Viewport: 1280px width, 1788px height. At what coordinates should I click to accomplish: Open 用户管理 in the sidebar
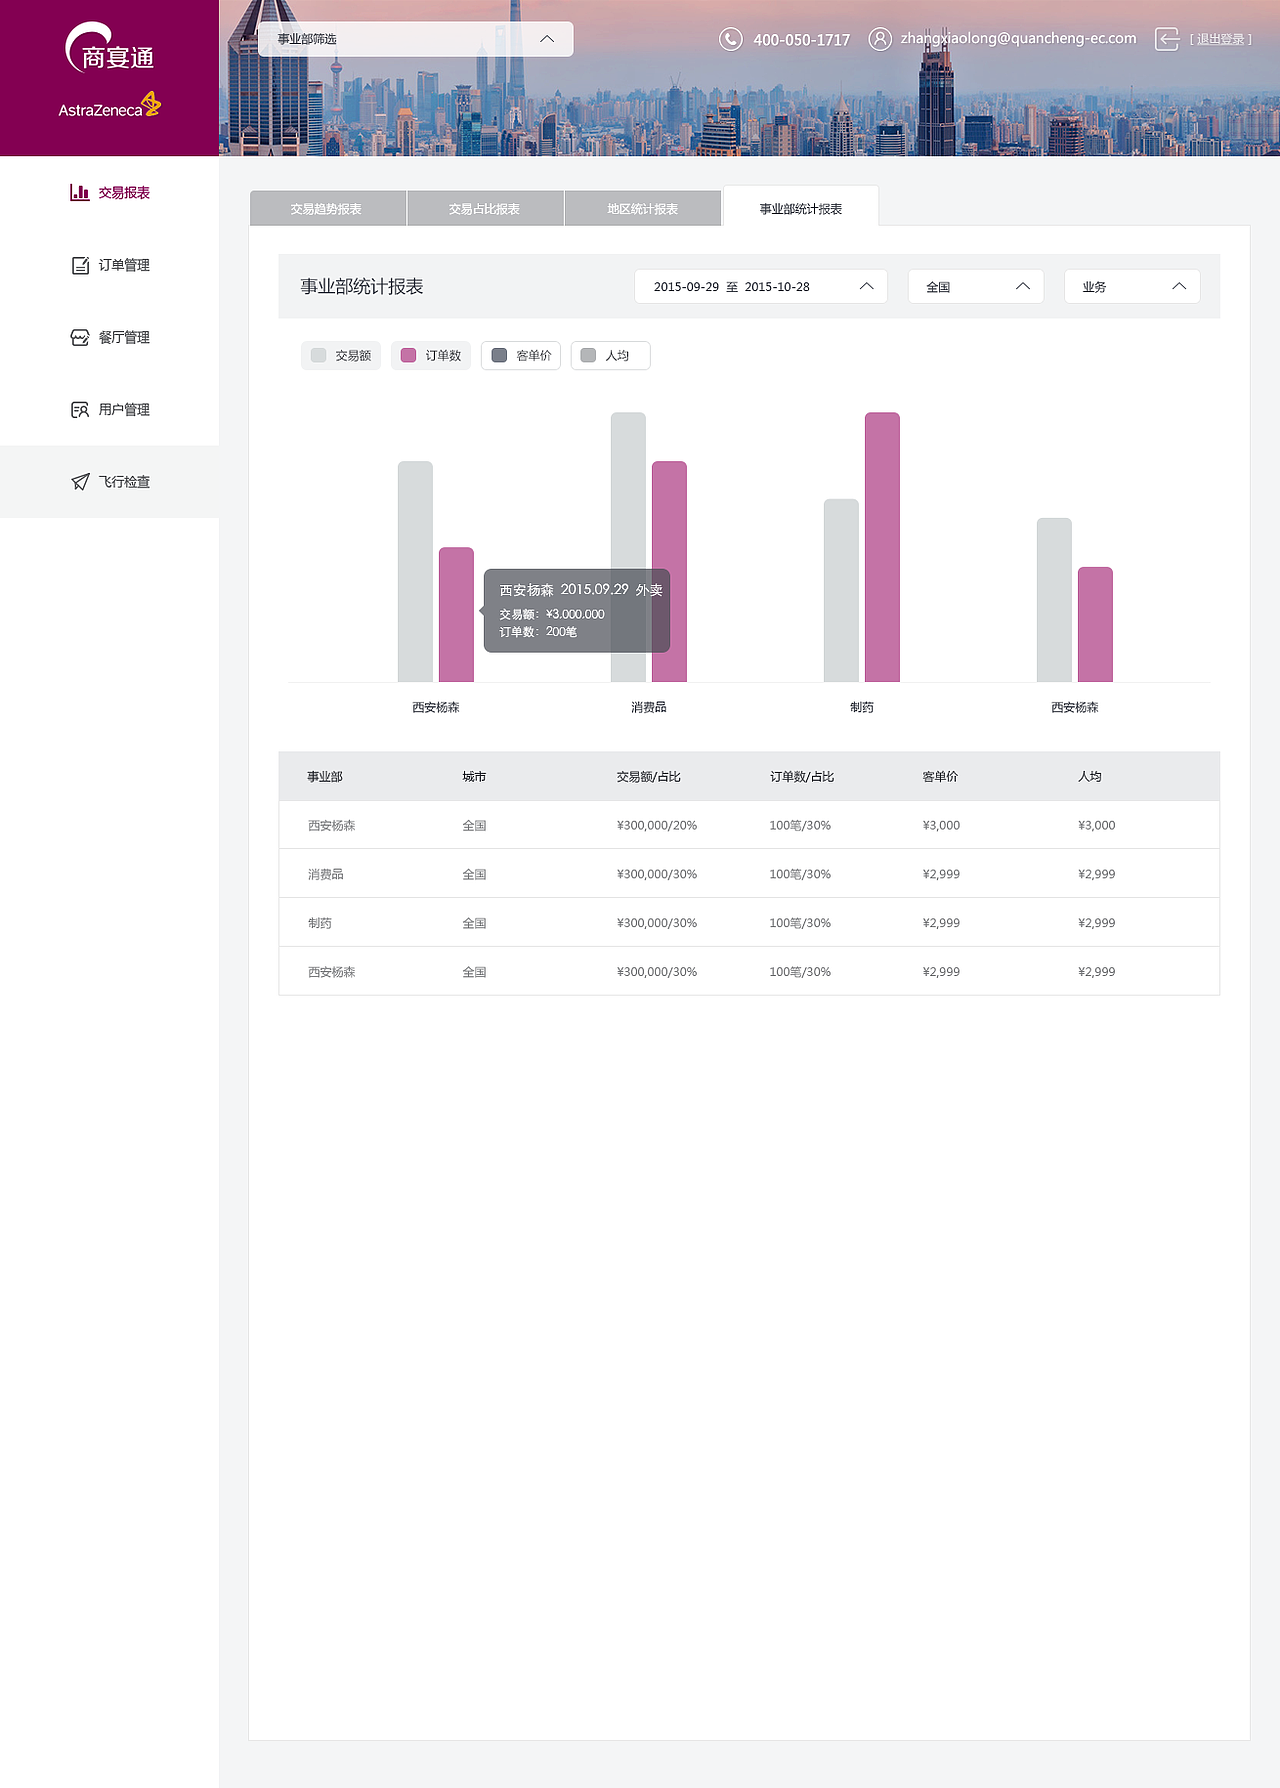[x=110, y=409]
